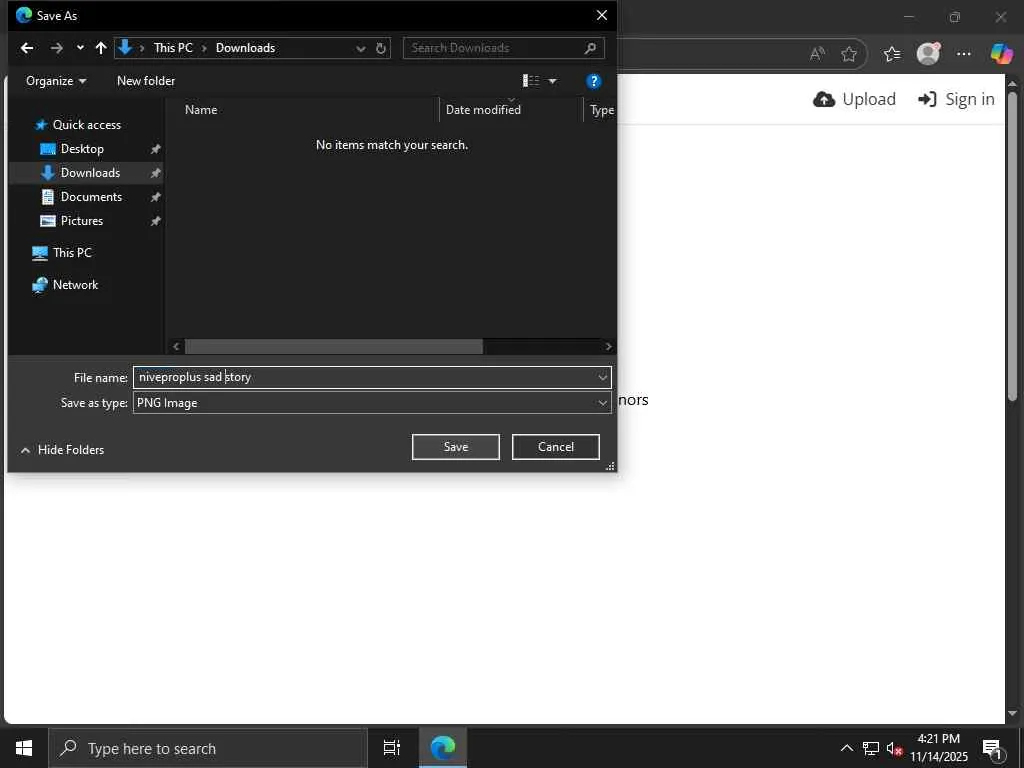1024x768 pixels.
Task: Toggle Edge Read aloud icon
Action: pos(817,54)
